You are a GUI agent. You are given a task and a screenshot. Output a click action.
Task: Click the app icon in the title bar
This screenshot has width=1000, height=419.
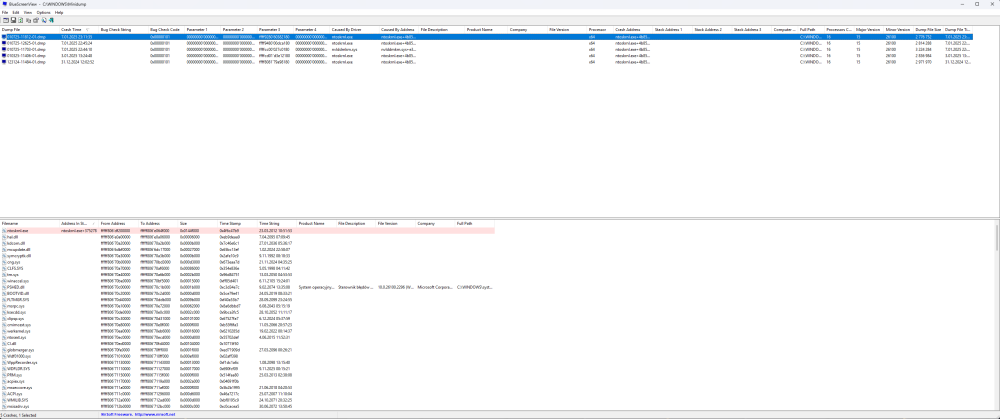tap(5, 4)
